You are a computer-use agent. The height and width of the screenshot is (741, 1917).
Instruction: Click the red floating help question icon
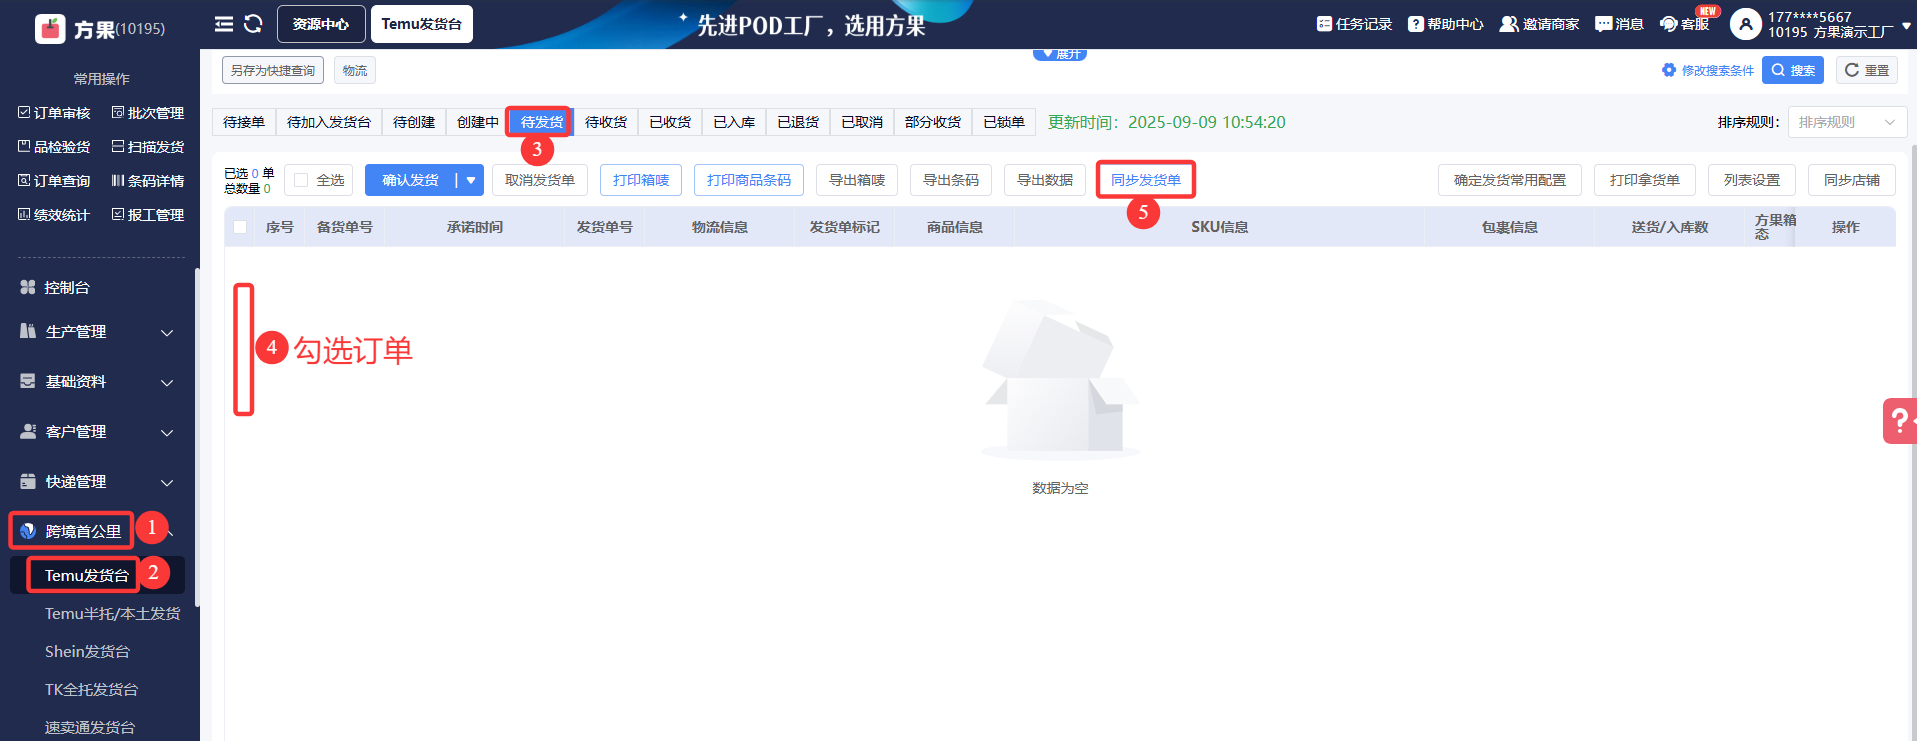click(1899, 421)
